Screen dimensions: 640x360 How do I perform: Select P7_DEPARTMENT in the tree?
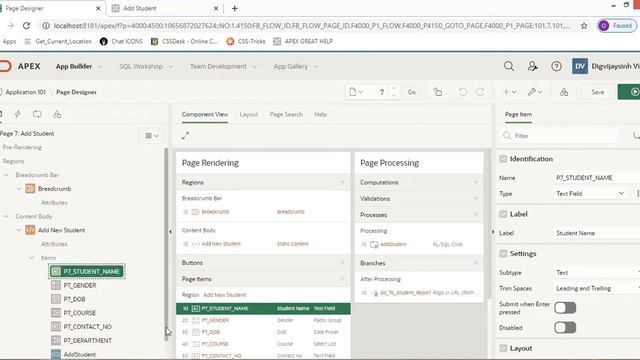pyautogui.click(x=87, y=340)
